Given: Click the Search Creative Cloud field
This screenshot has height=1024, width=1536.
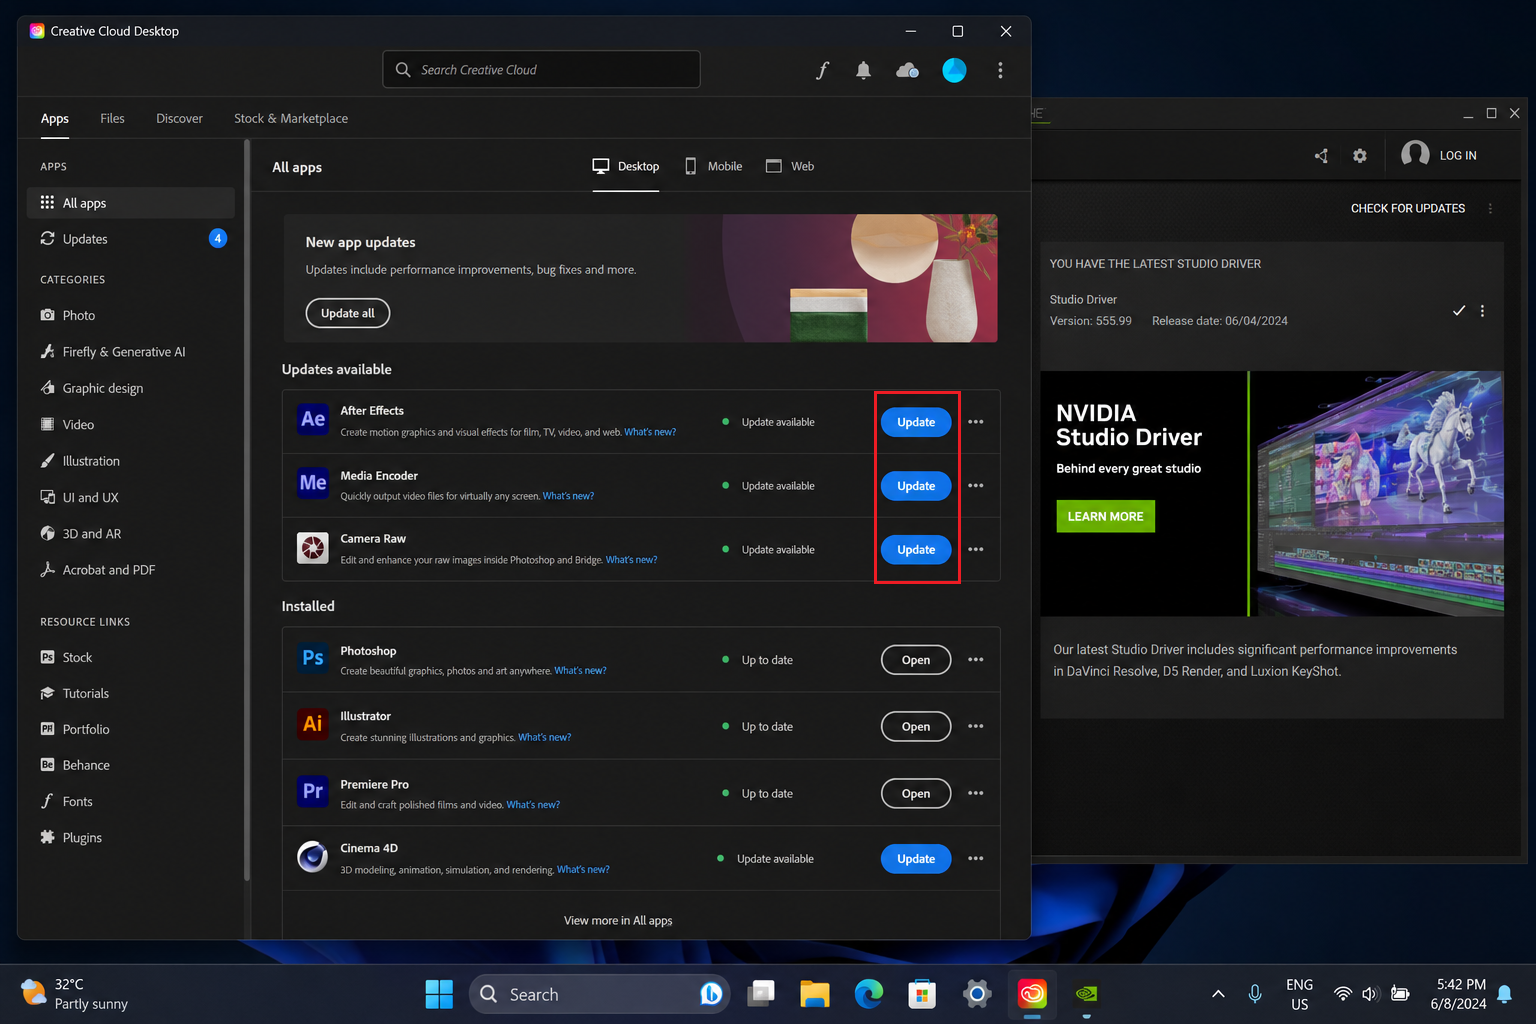Looking at the screenshot, I should (x=541, y=70).
